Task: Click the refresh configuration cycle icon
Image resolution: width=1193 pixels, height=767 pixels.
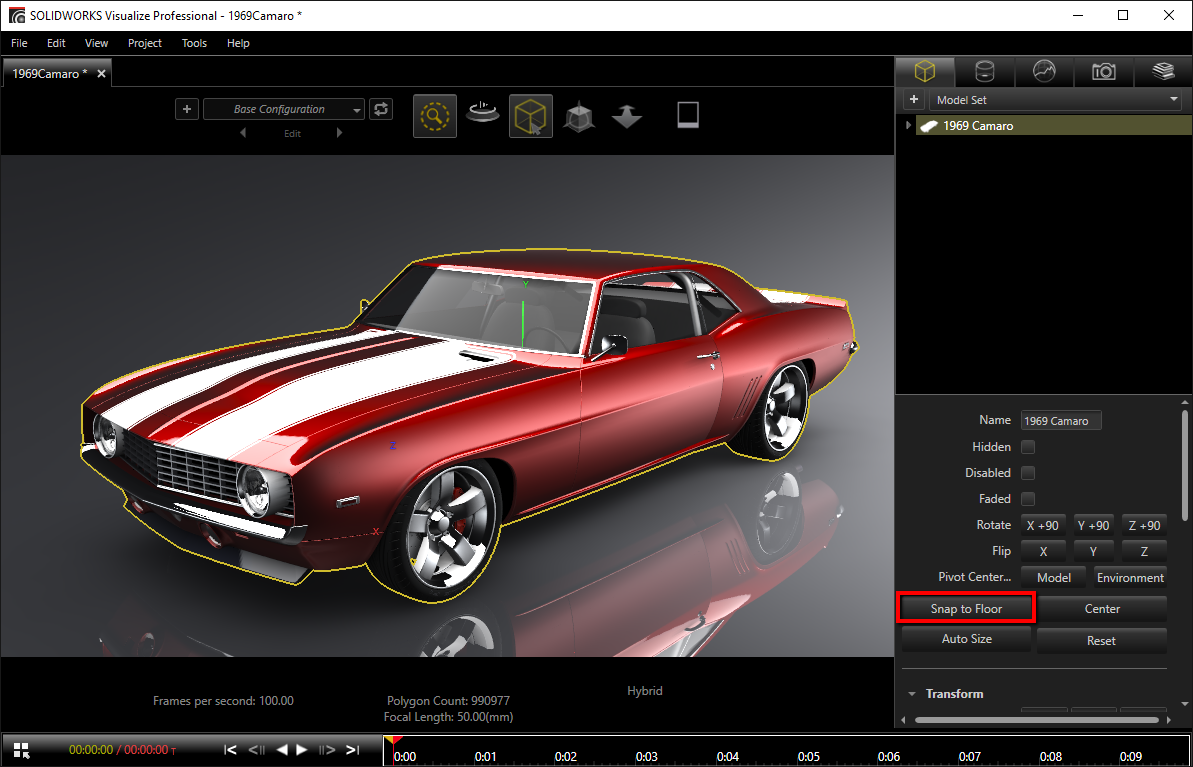Action: [x=380, y=109]
